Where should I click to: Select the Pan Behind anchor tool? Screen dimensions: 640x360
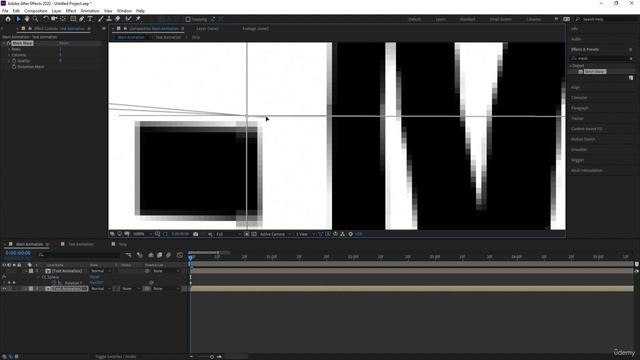pos(63,19)
